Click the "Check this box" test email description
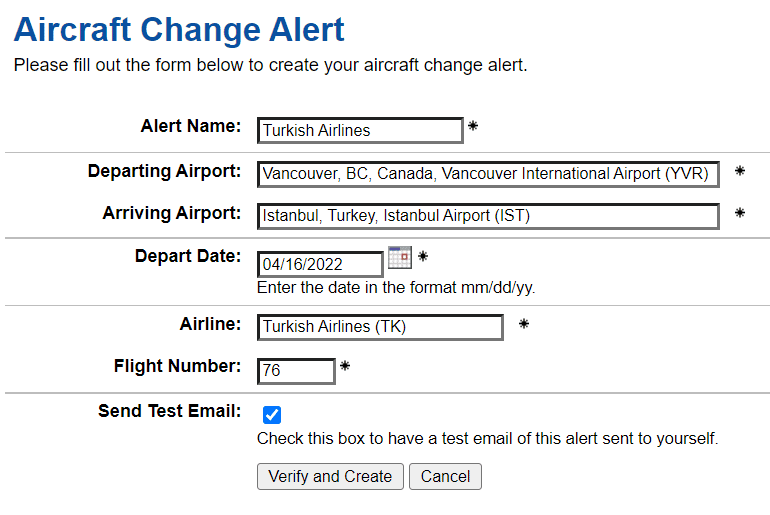 click(487, 438)
